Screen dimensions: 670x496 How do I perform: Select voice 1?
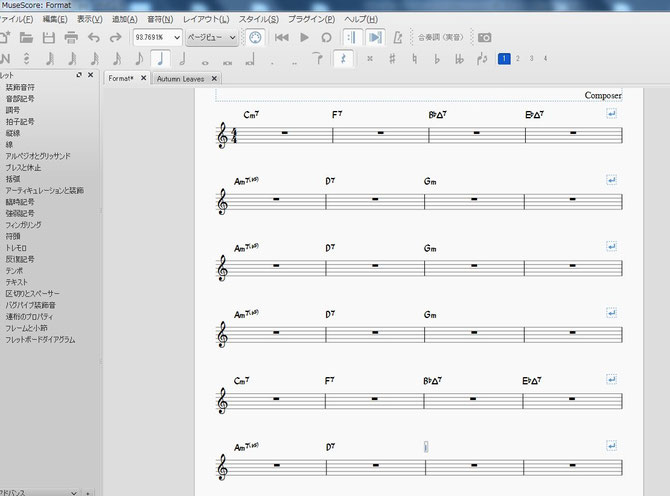tap(504, 59)
